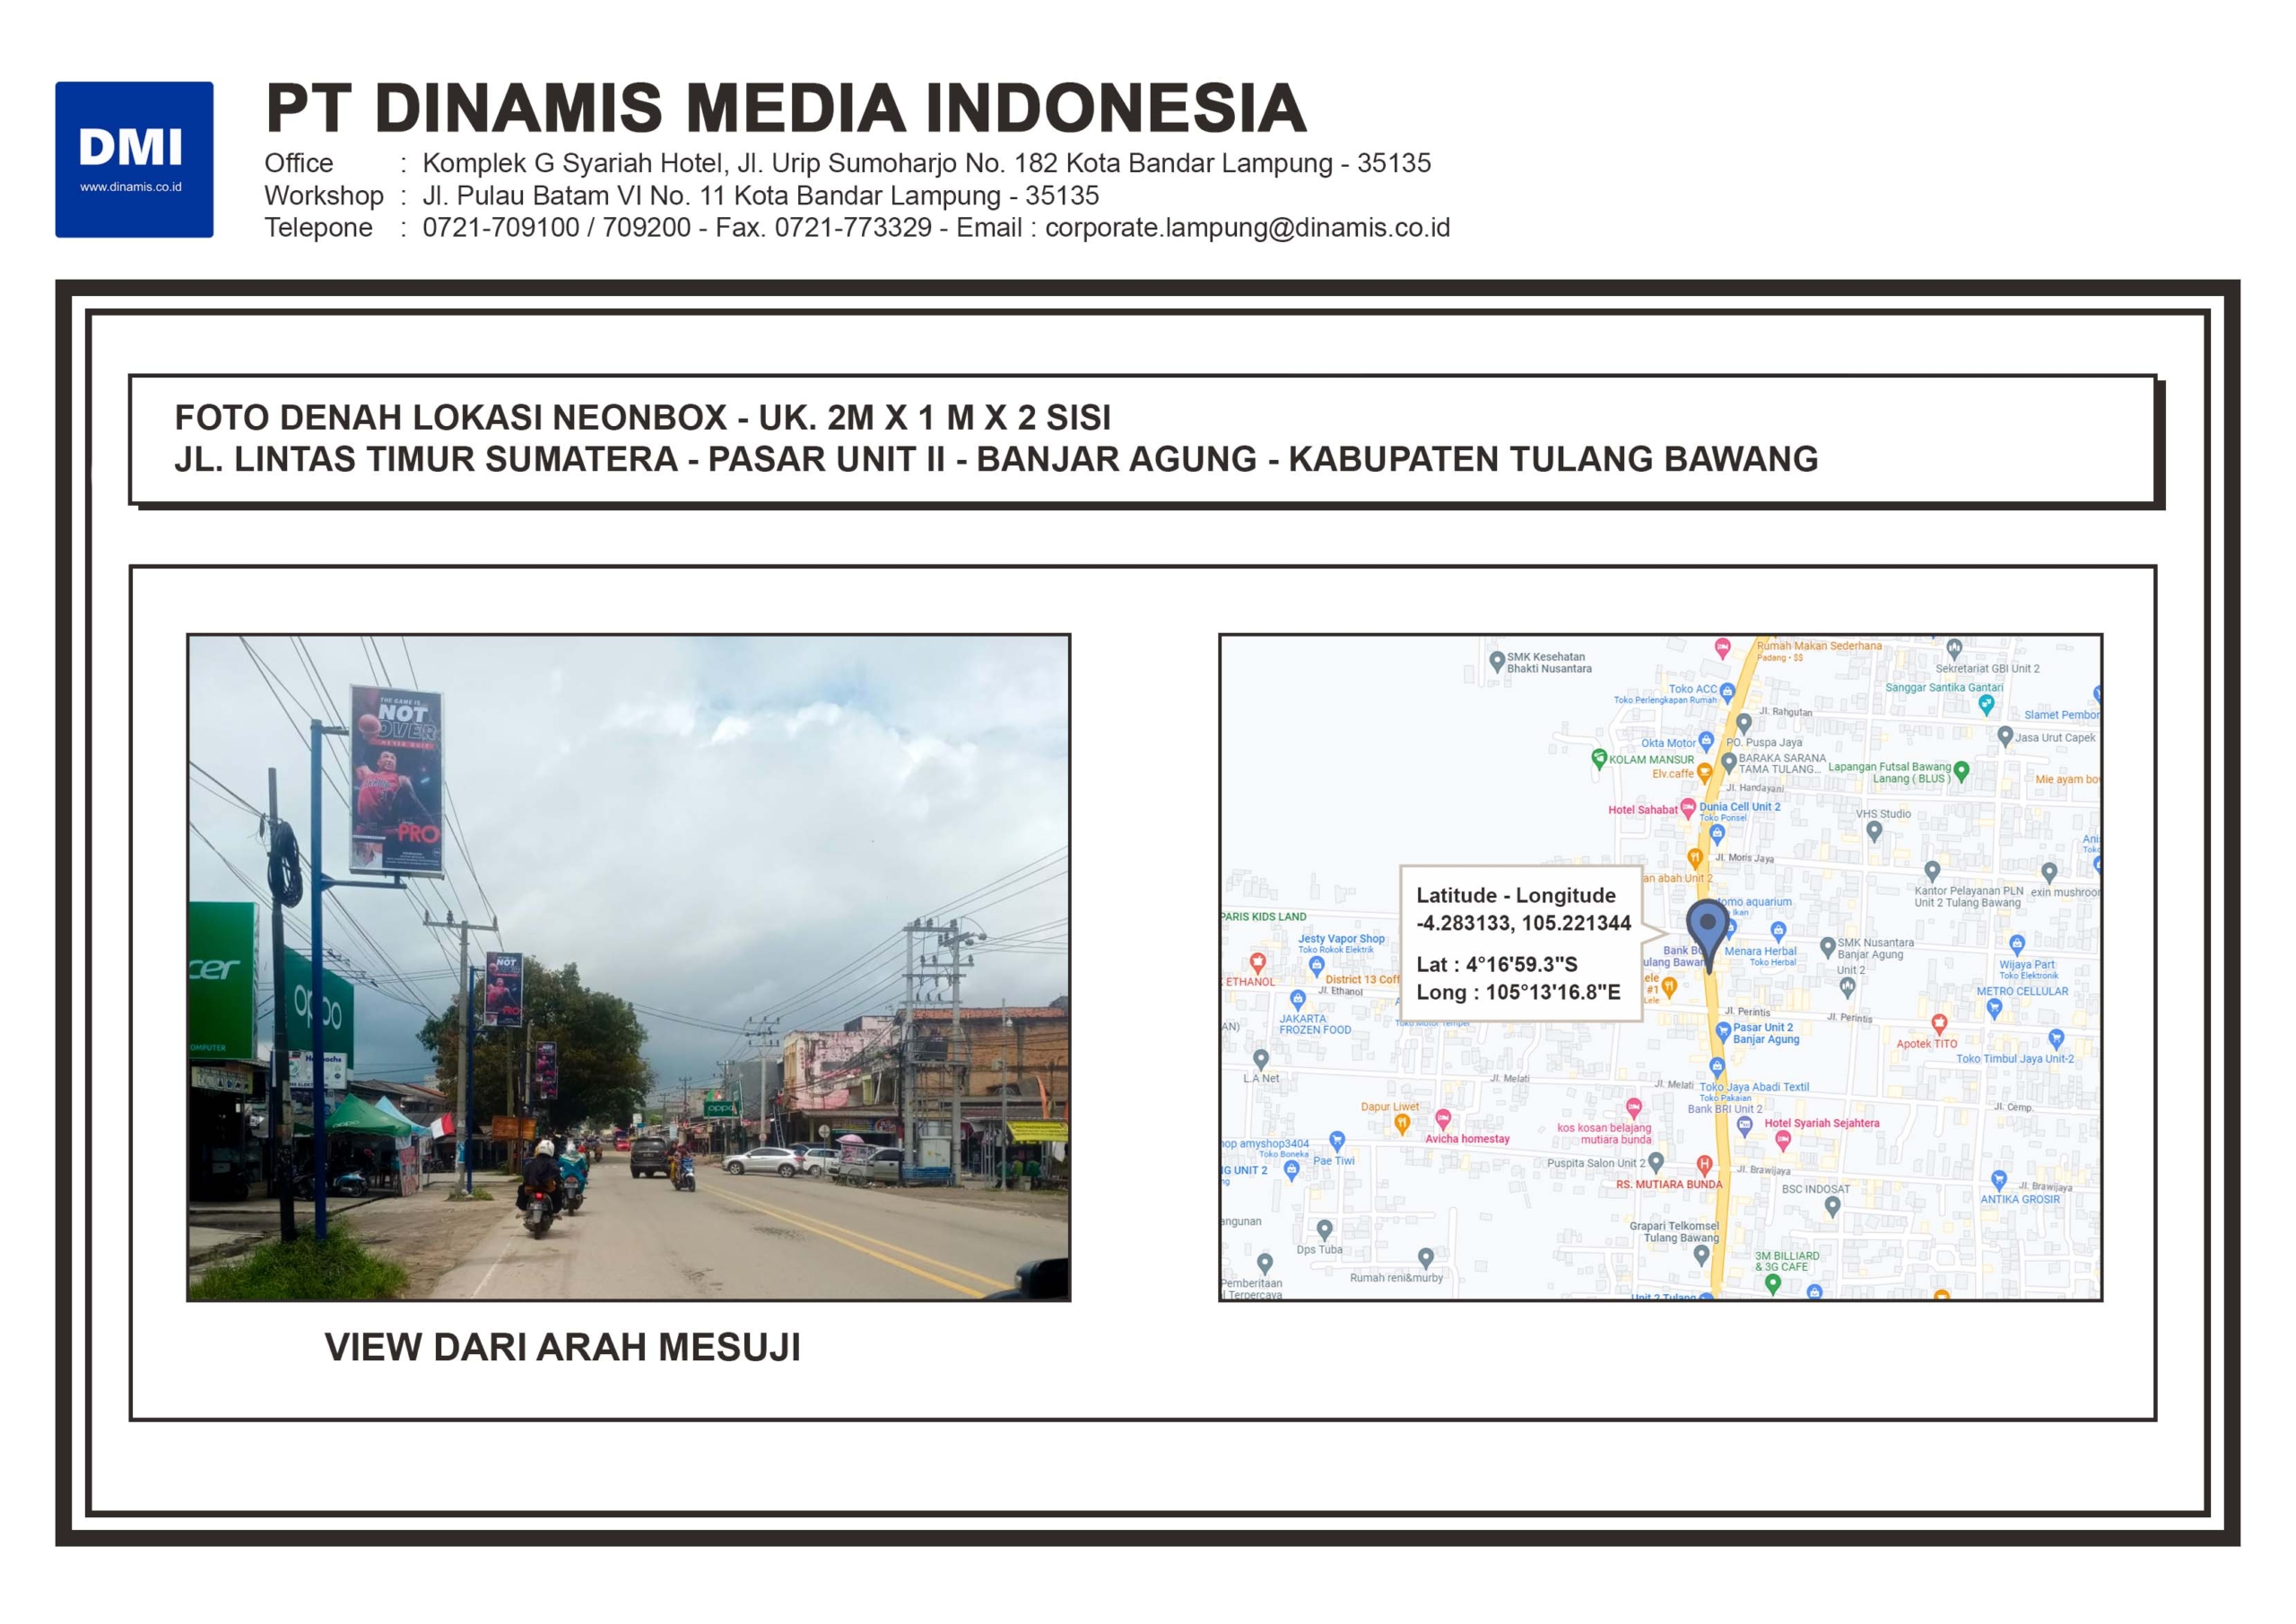Click the Hotel Sahabat pink lodging pin
Viewport: 2296px width, 1624px height.
click(x=1688, y=808)
